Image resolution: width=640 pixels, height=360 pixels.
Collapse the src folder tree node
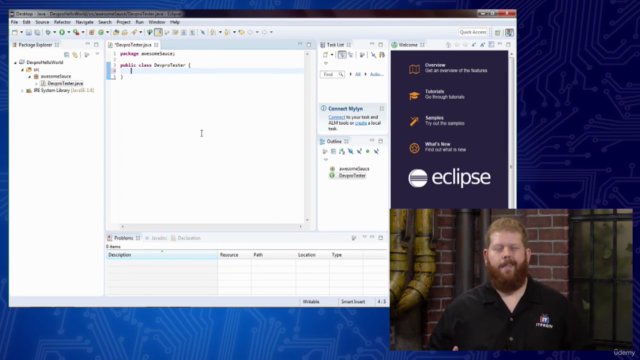coord(22,70)
